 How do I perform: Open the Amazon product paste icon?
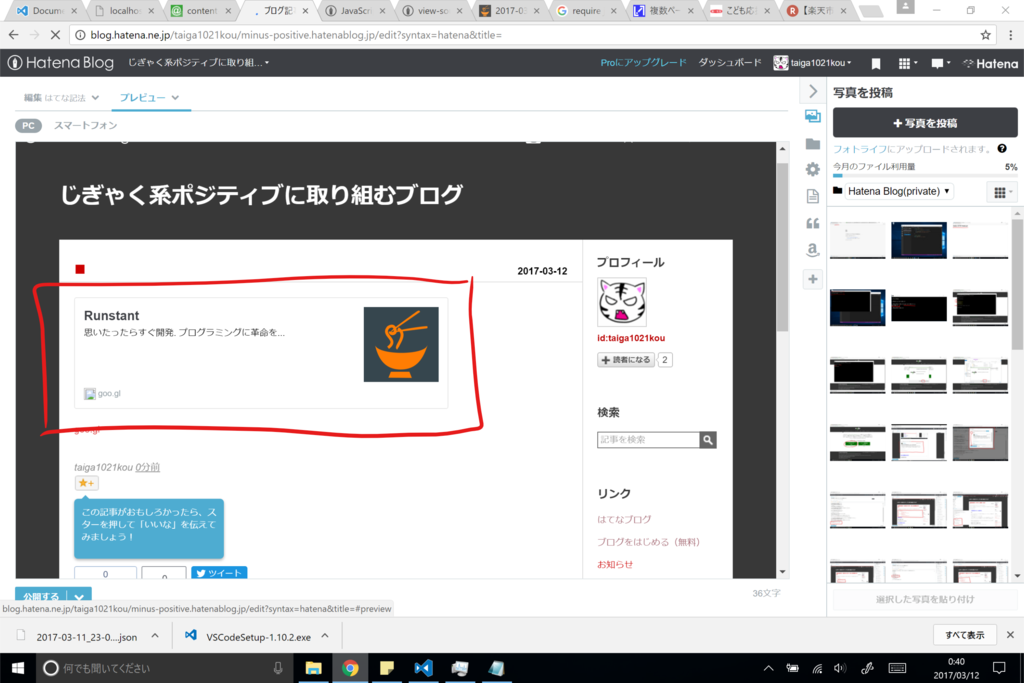click(812, 250)
